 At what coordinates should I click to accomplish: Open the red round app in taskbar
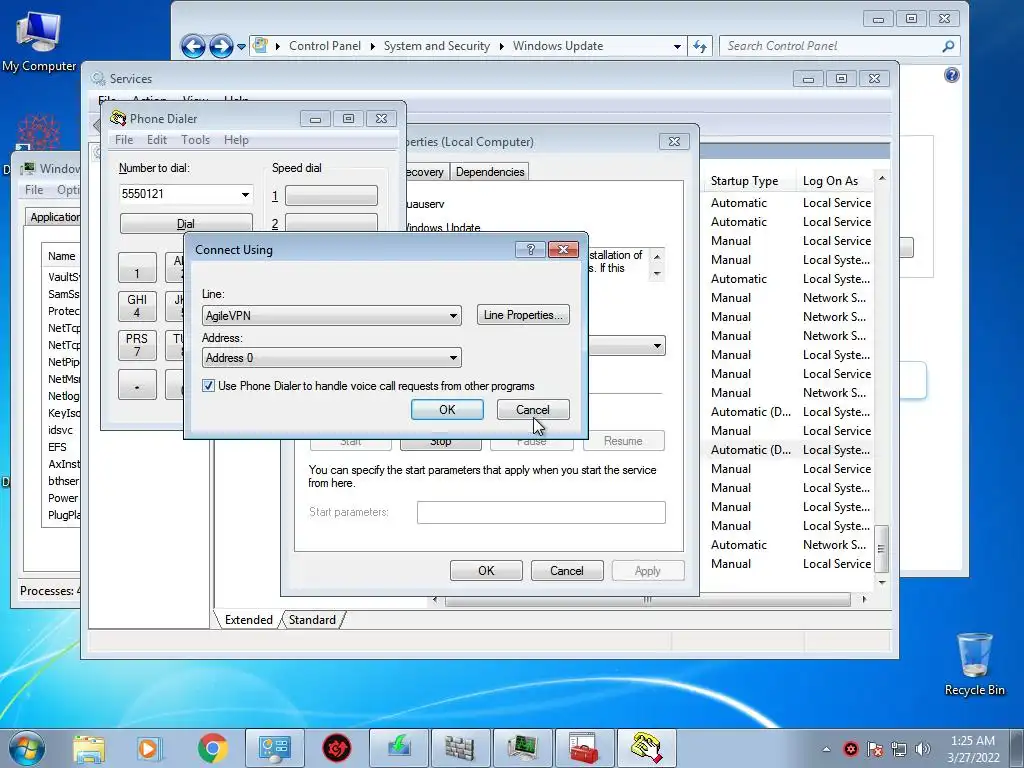337,748
